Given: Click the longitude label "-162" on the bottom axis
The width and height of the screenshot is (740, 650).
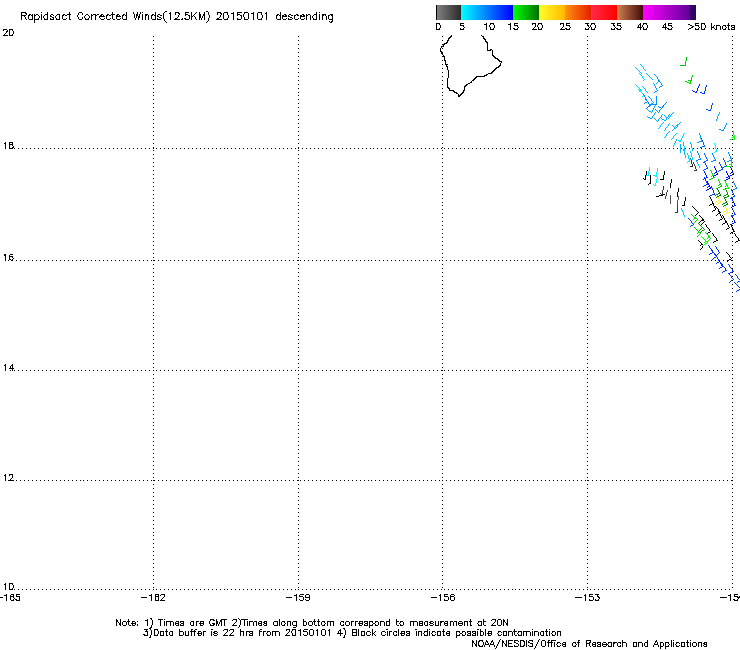Looking at the screenshot, I should pyautogui.click(x=153, y=598).
